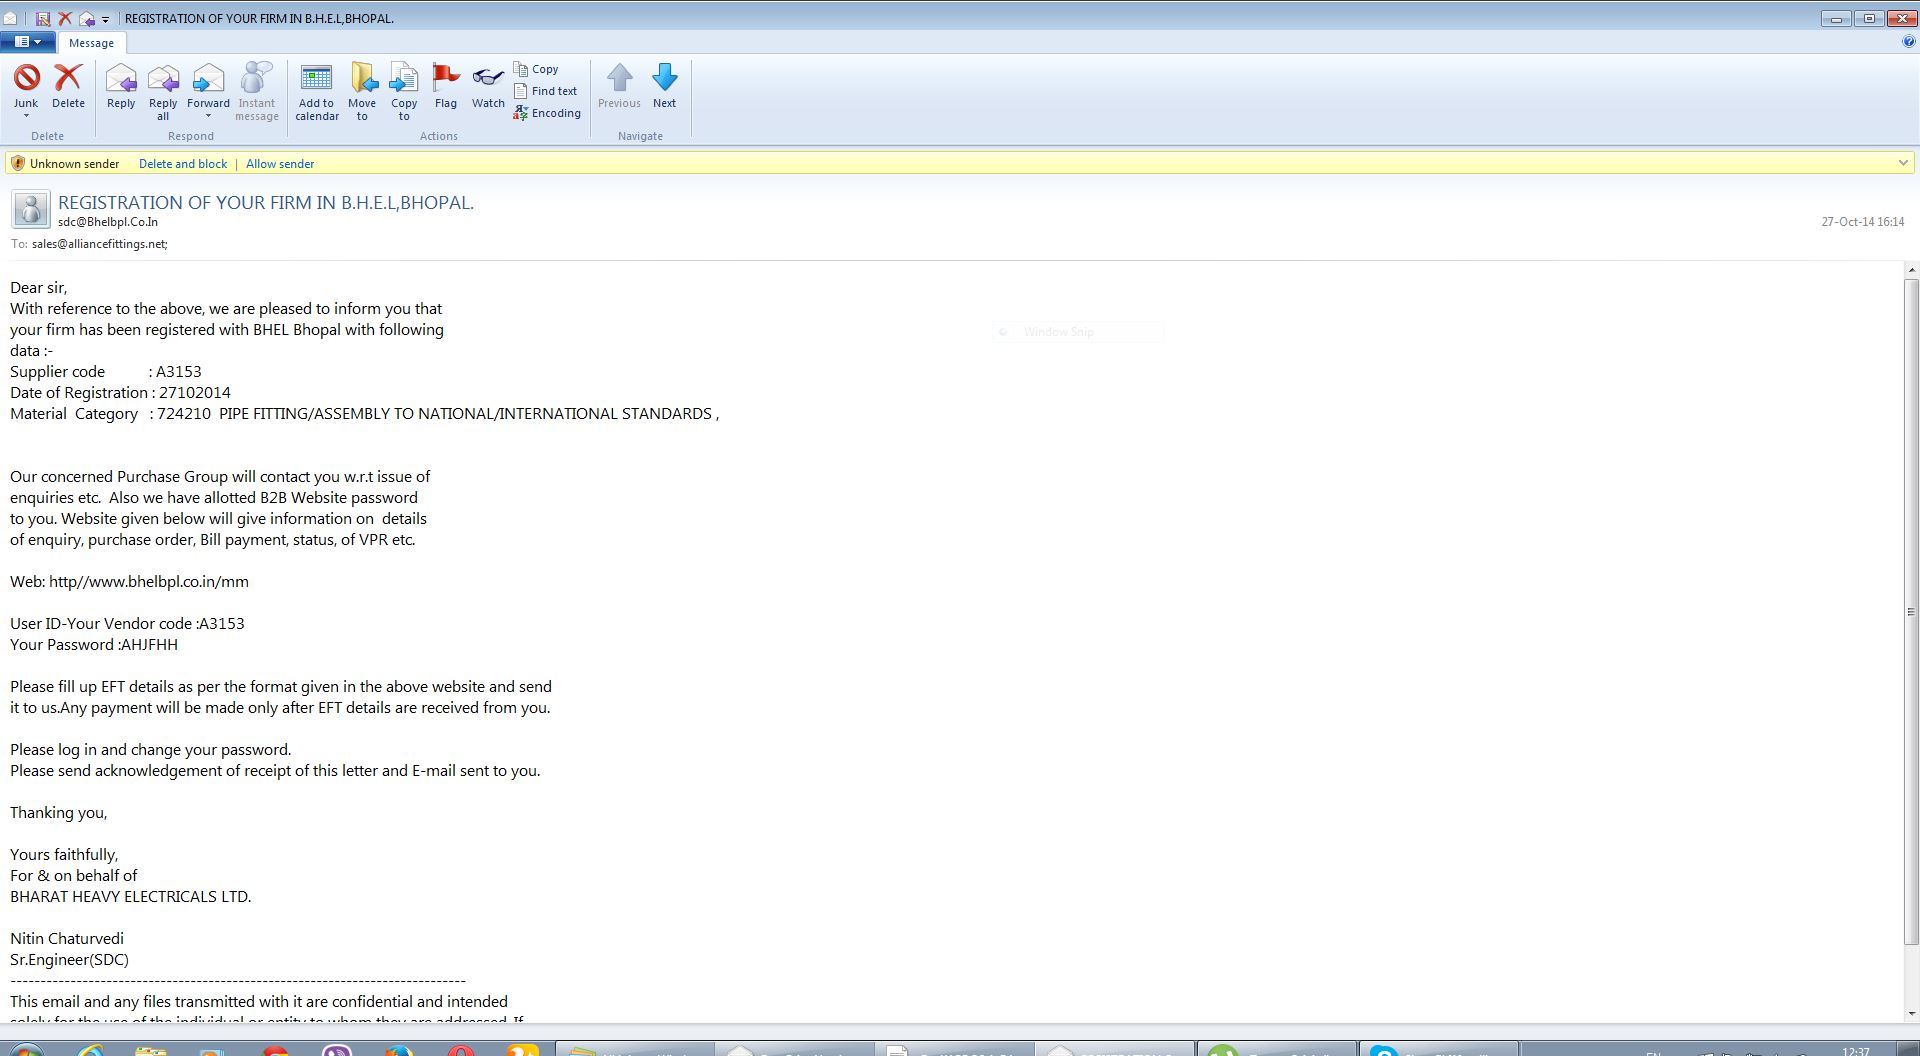1920x1056 pixels.
Task: Click recipient sales@alliancefittings.net
Action: coord(100,244)
